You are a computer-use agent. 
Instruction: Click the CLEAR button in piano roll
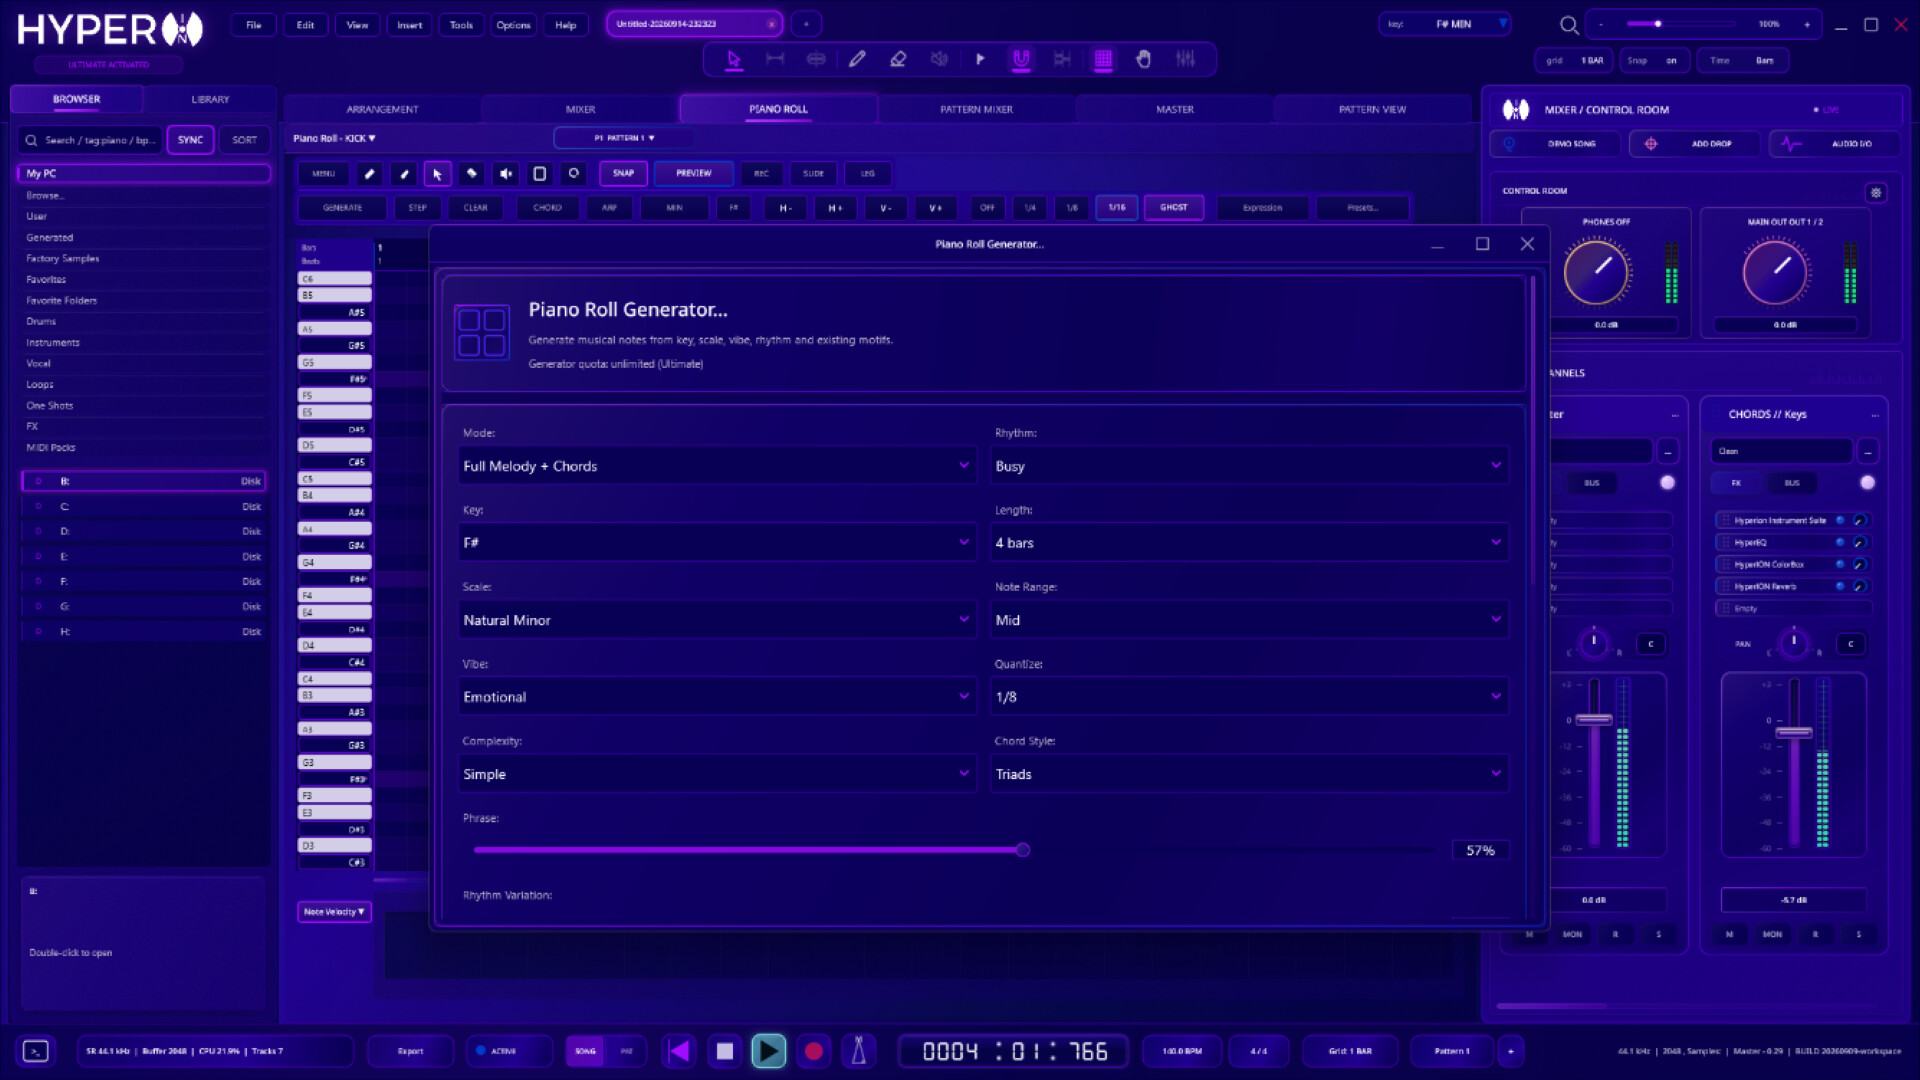pos(476,208)
